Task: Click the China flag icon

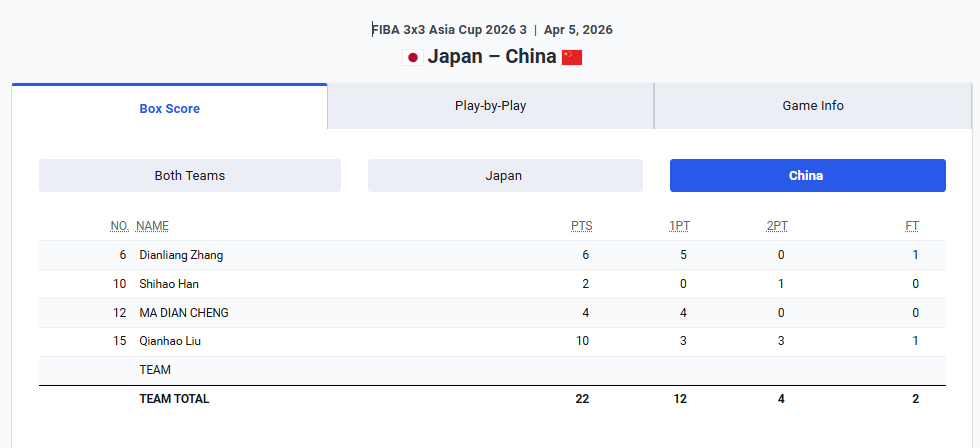Action: click(x=572, y=57)
